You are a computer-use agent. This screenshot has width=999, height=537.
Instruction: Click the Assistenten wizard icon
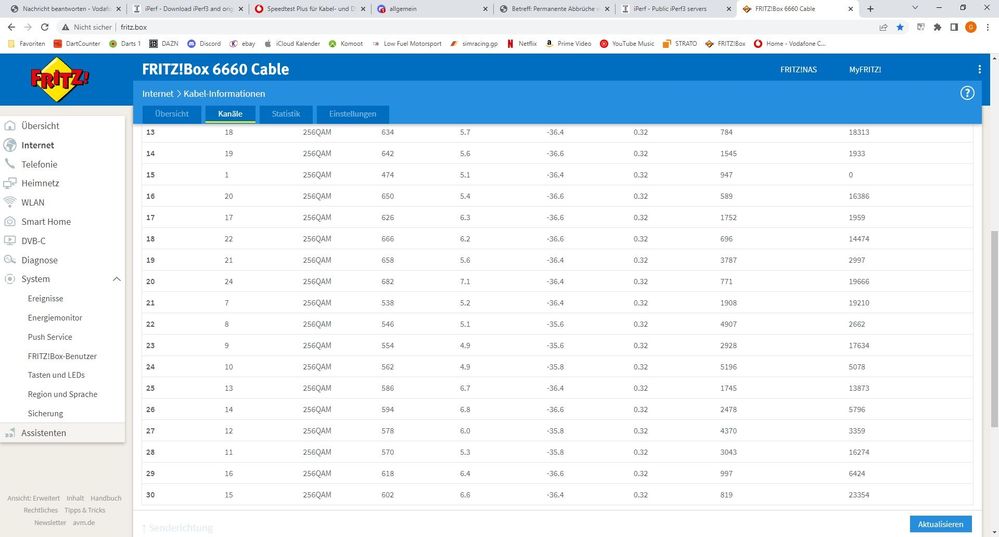pyautogui.click(x=10, y=433)
